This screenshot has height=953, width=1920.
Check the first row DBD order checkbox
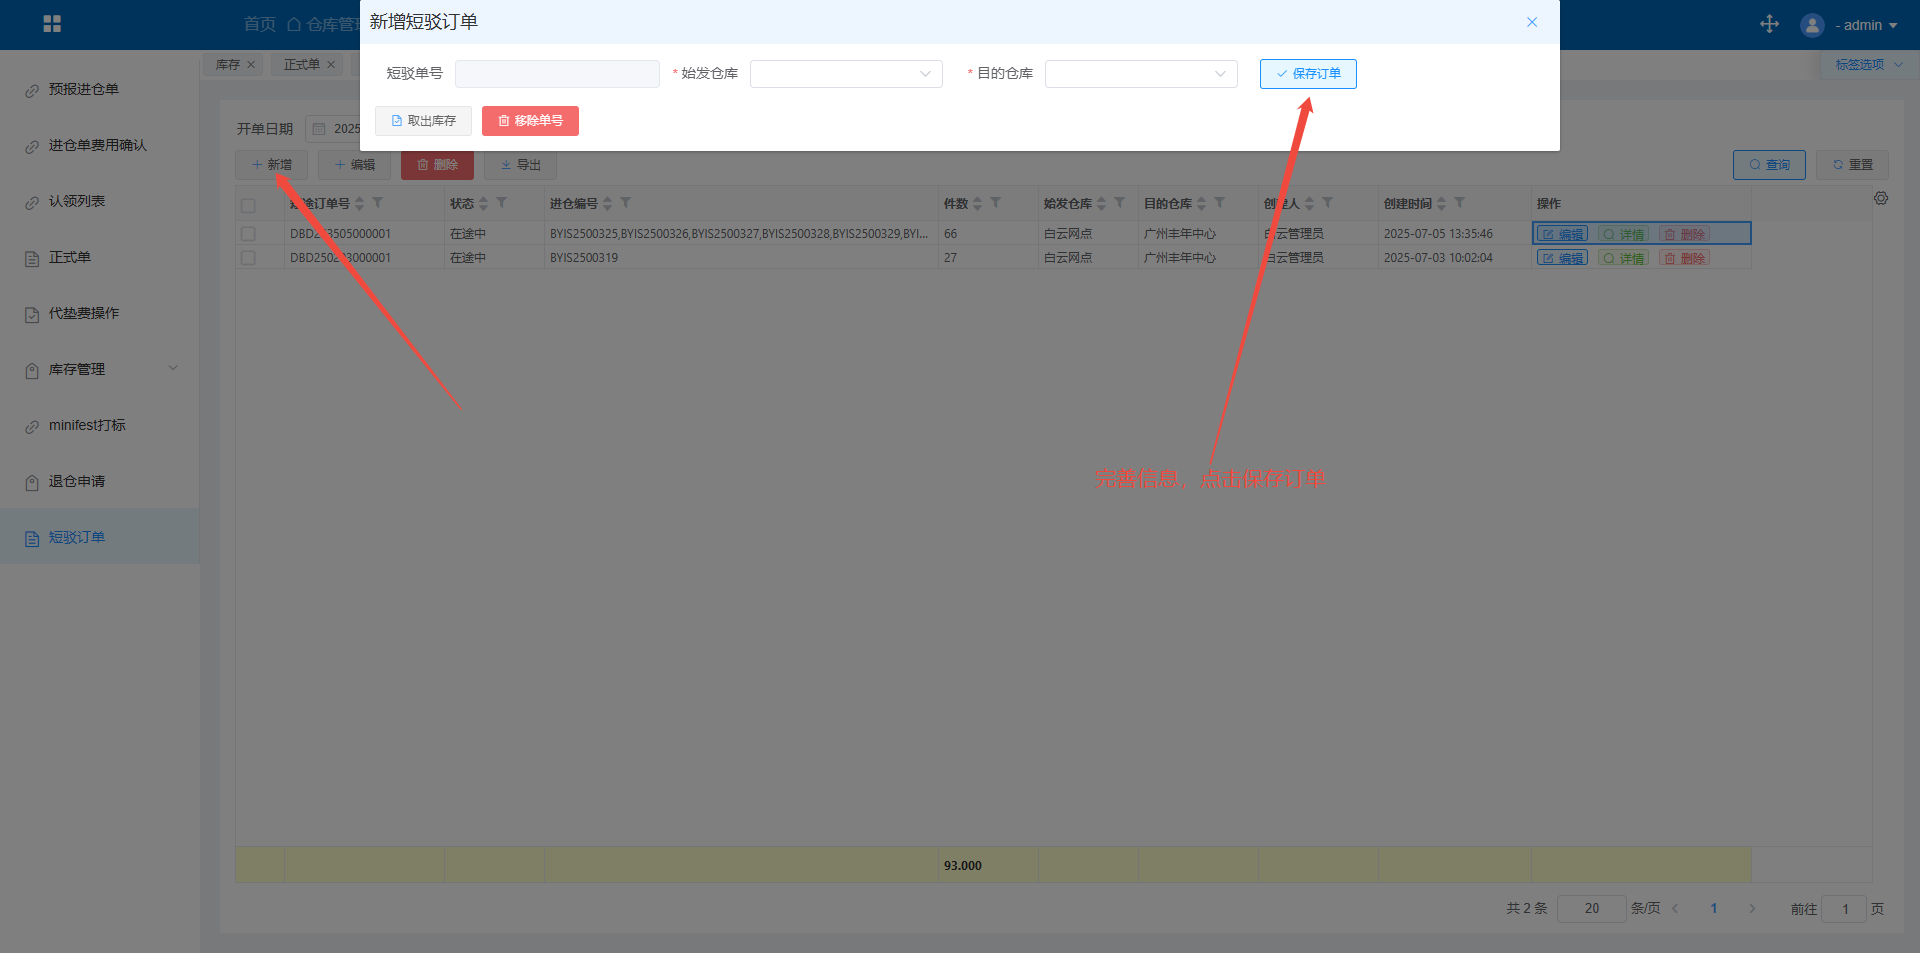click(x=248, y=234)
